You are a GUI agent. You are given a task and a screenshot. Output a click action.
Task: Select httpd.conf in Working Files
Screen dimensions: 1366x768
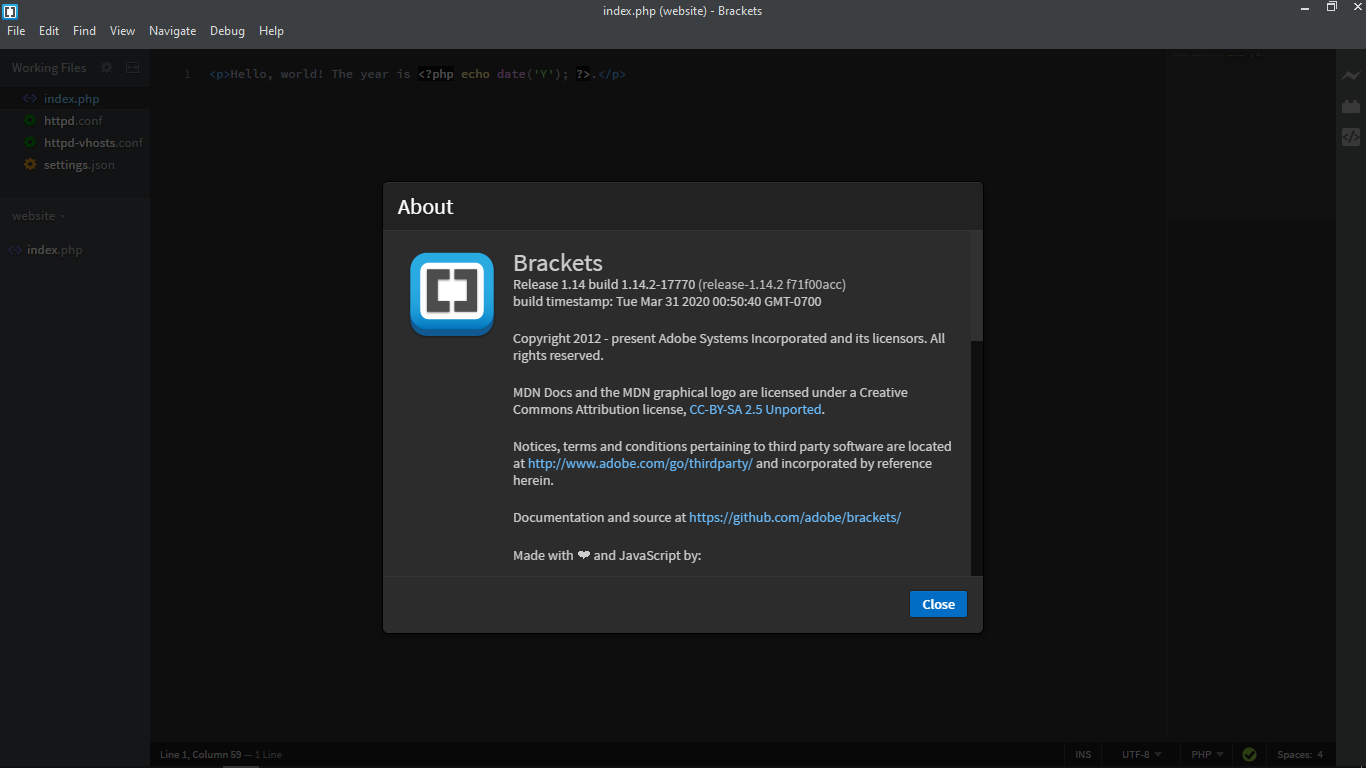(75, 121)
